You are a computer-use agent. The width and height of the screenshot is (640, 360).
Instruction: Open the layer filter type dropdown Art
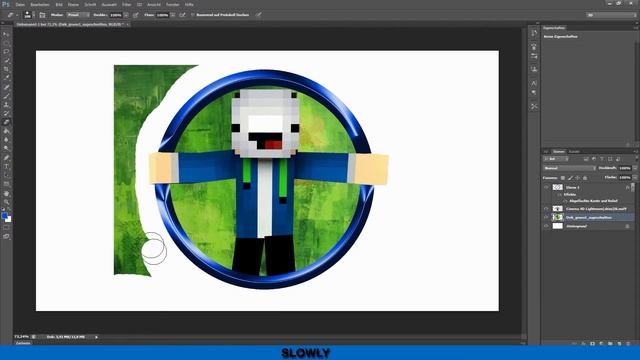click(x=556, y=159)
